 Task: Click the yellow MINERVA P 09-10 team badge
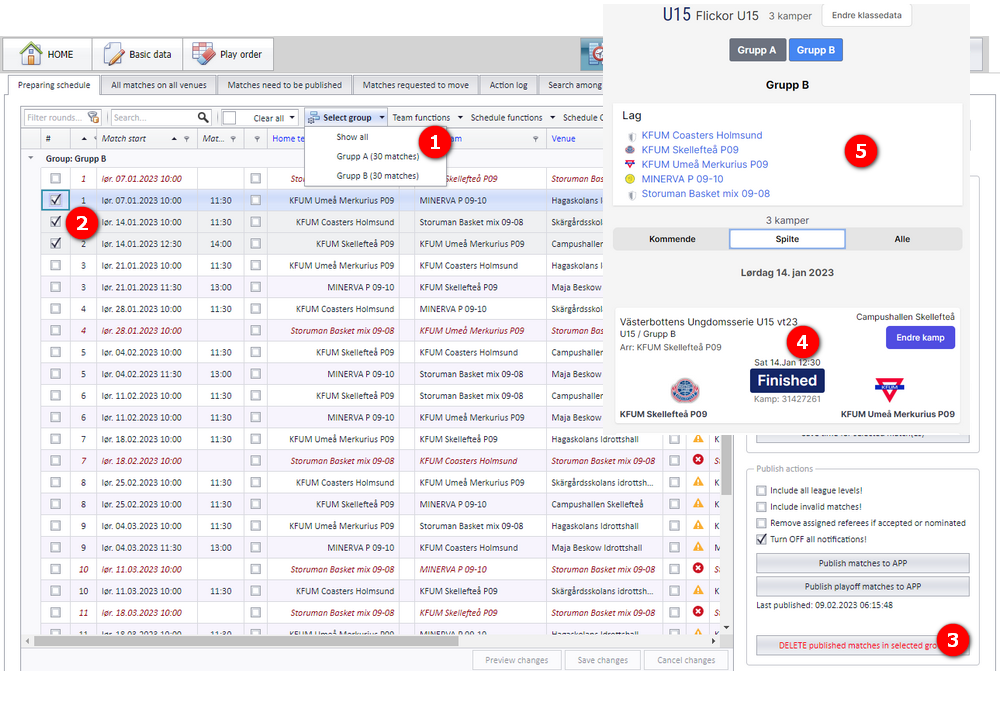(630, 179)
